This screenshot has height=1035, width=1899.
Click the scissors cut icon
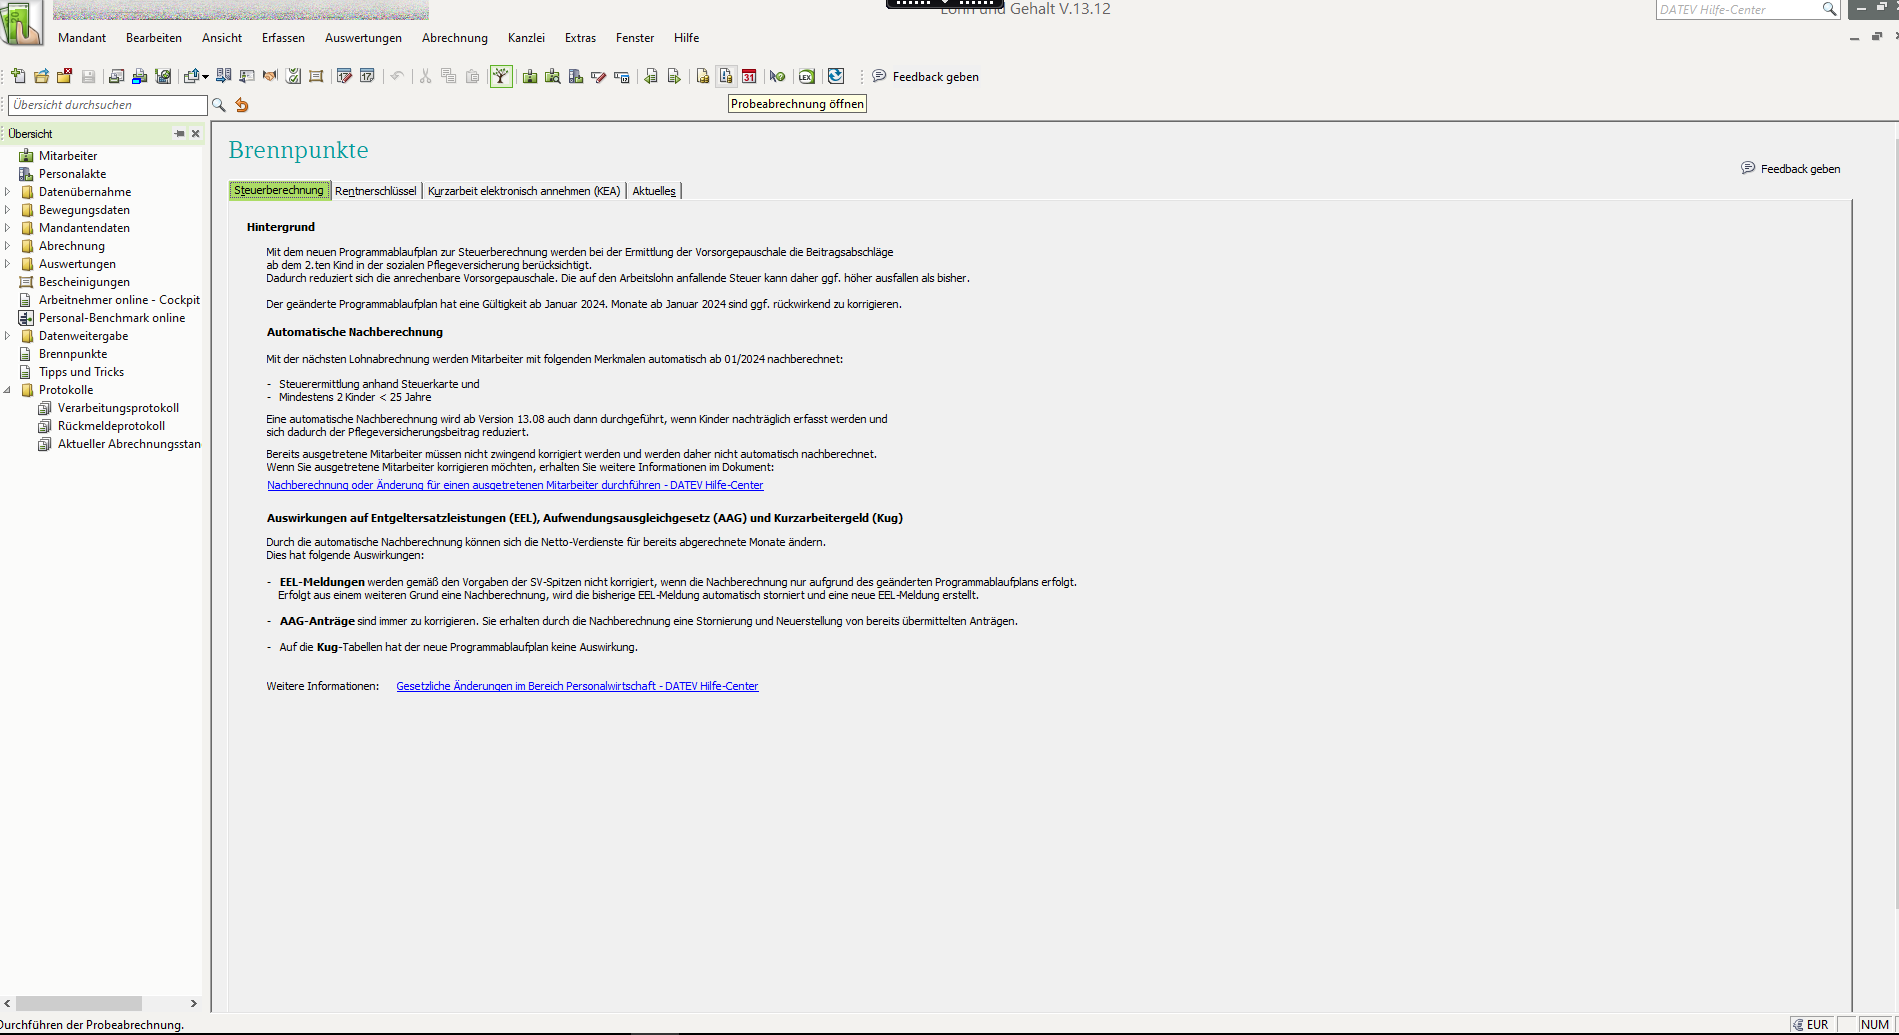(x=425, y=77)
